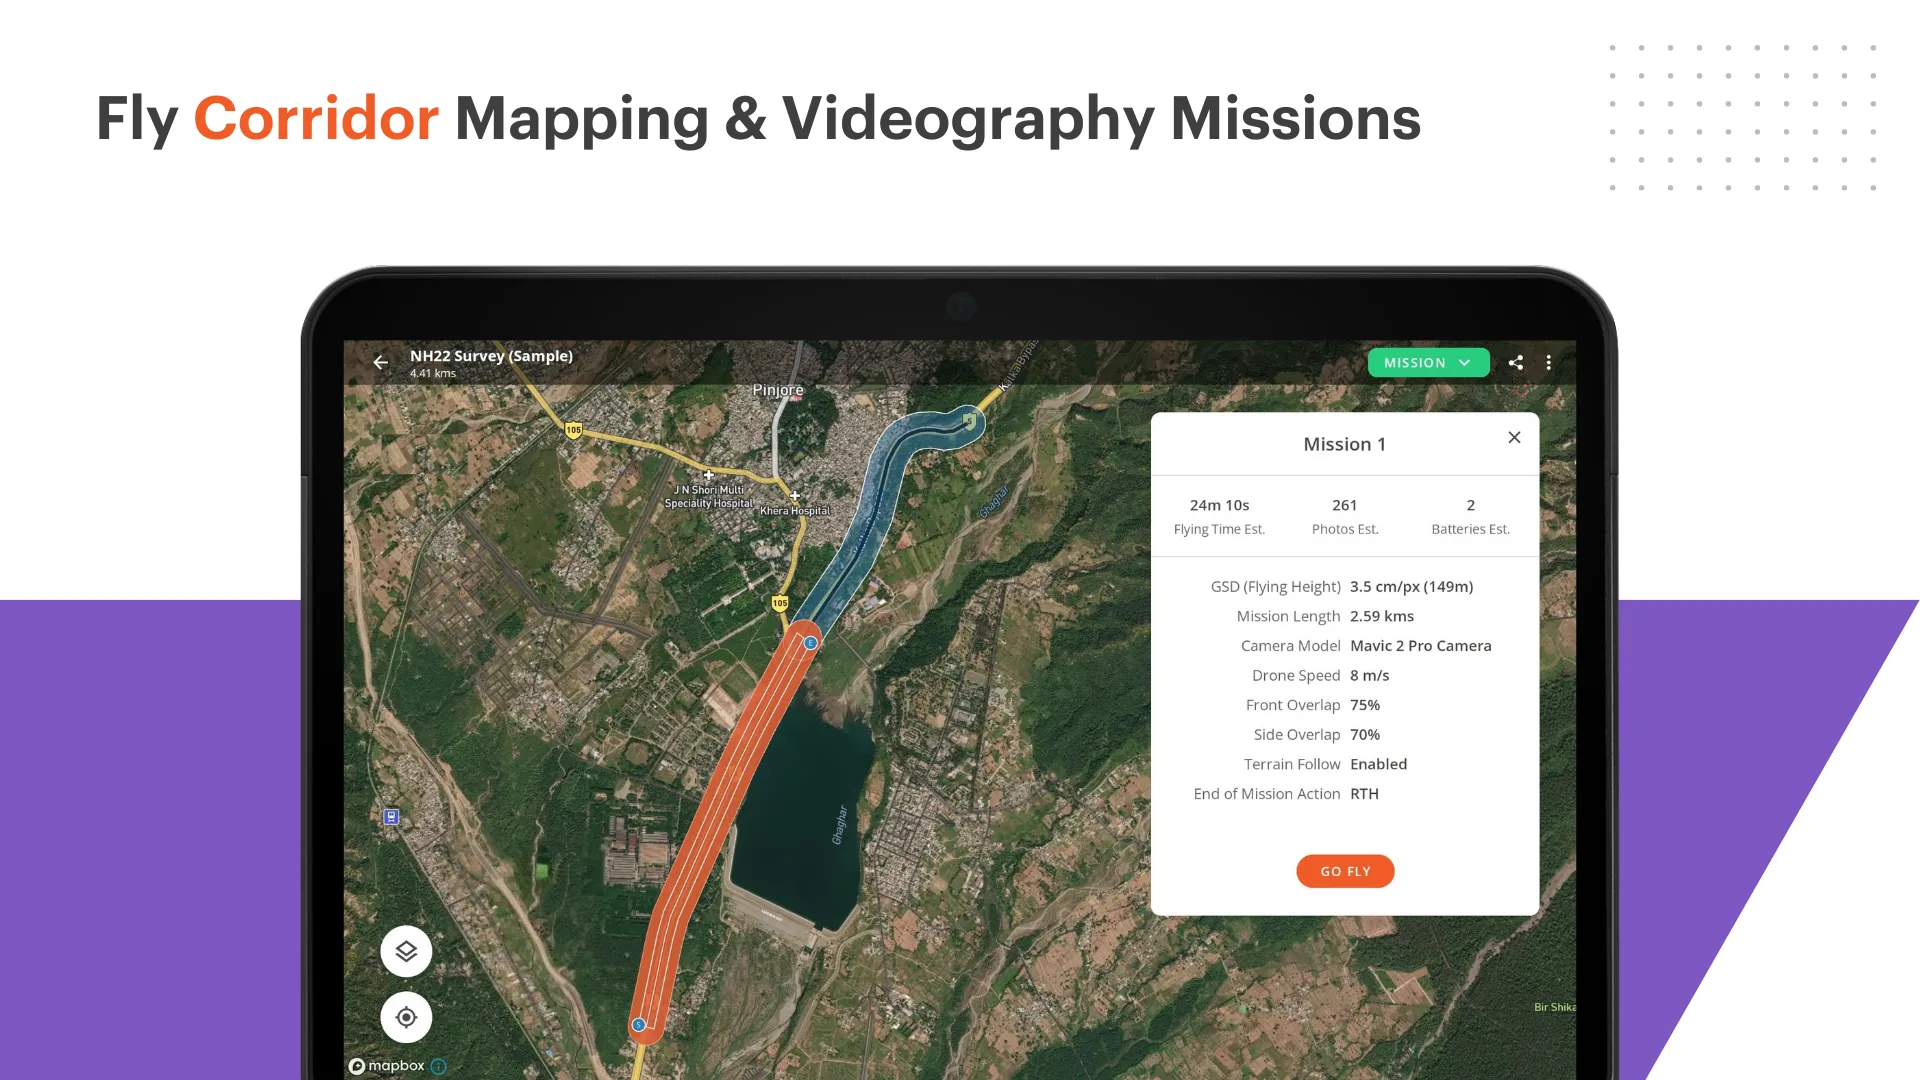Open the NH22 Survey (Sample) title
Viewport: 1920px width, 1080px height.
[x=491, y=355]
